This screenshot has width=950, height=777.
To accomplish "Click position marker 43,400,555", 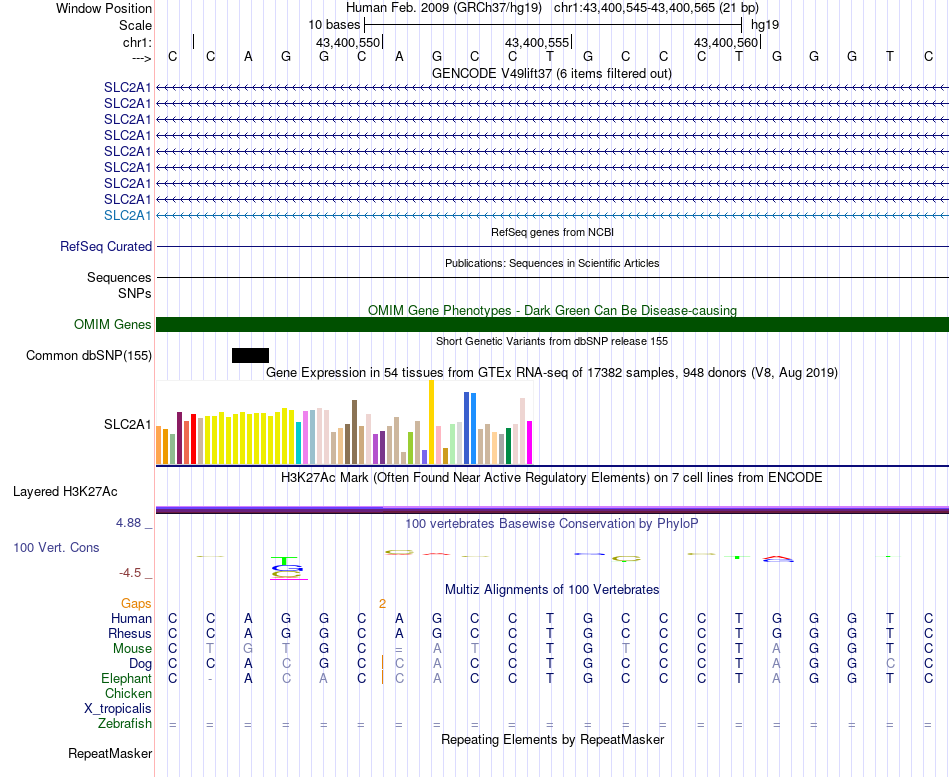I will [537, 42].
